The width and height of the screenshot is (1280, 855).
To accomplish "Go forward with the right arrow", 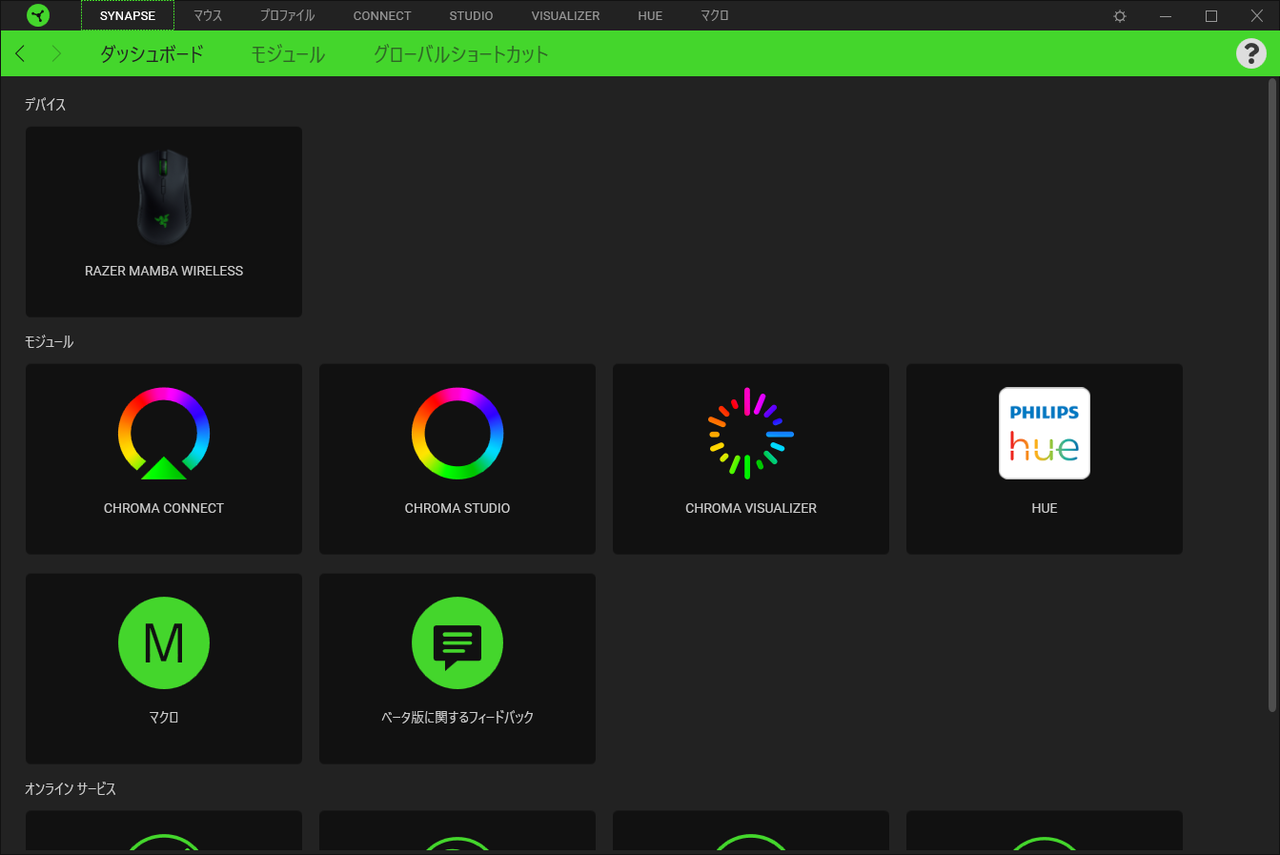I will 56,54.
